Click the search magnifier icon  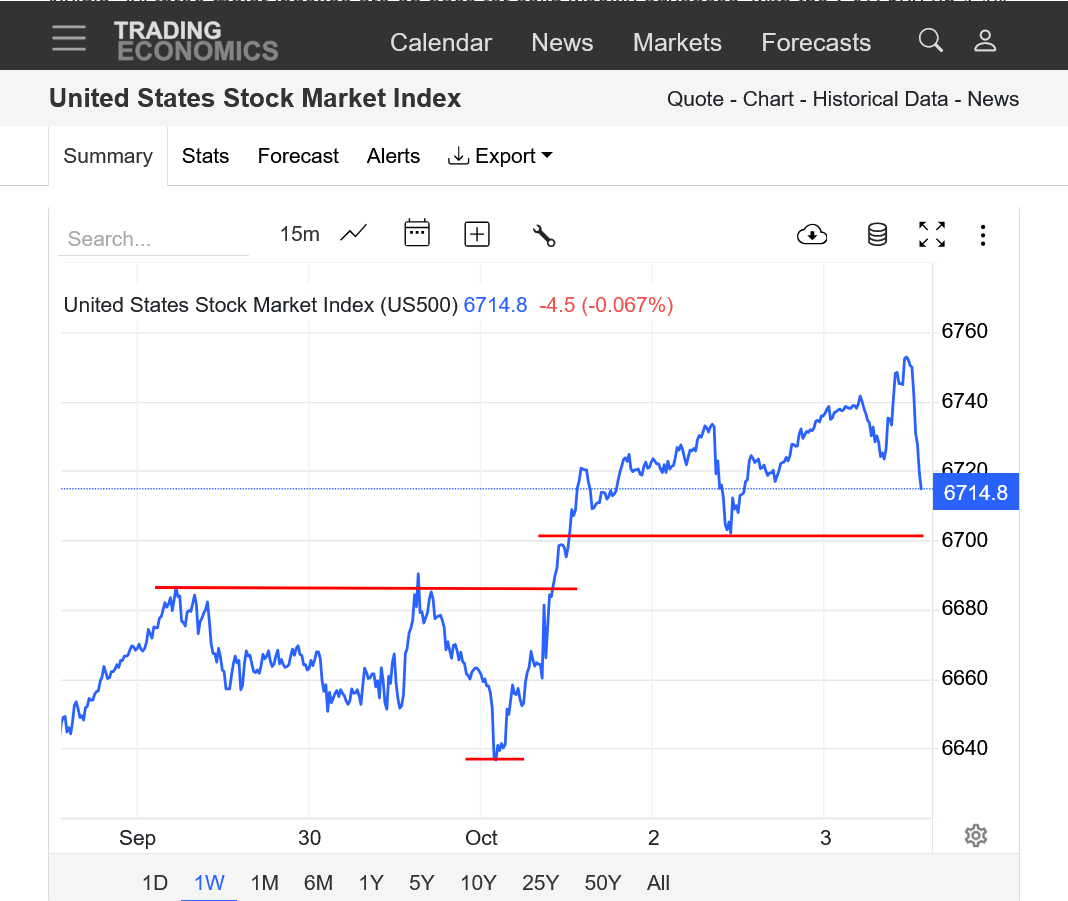tap(930, 41)
